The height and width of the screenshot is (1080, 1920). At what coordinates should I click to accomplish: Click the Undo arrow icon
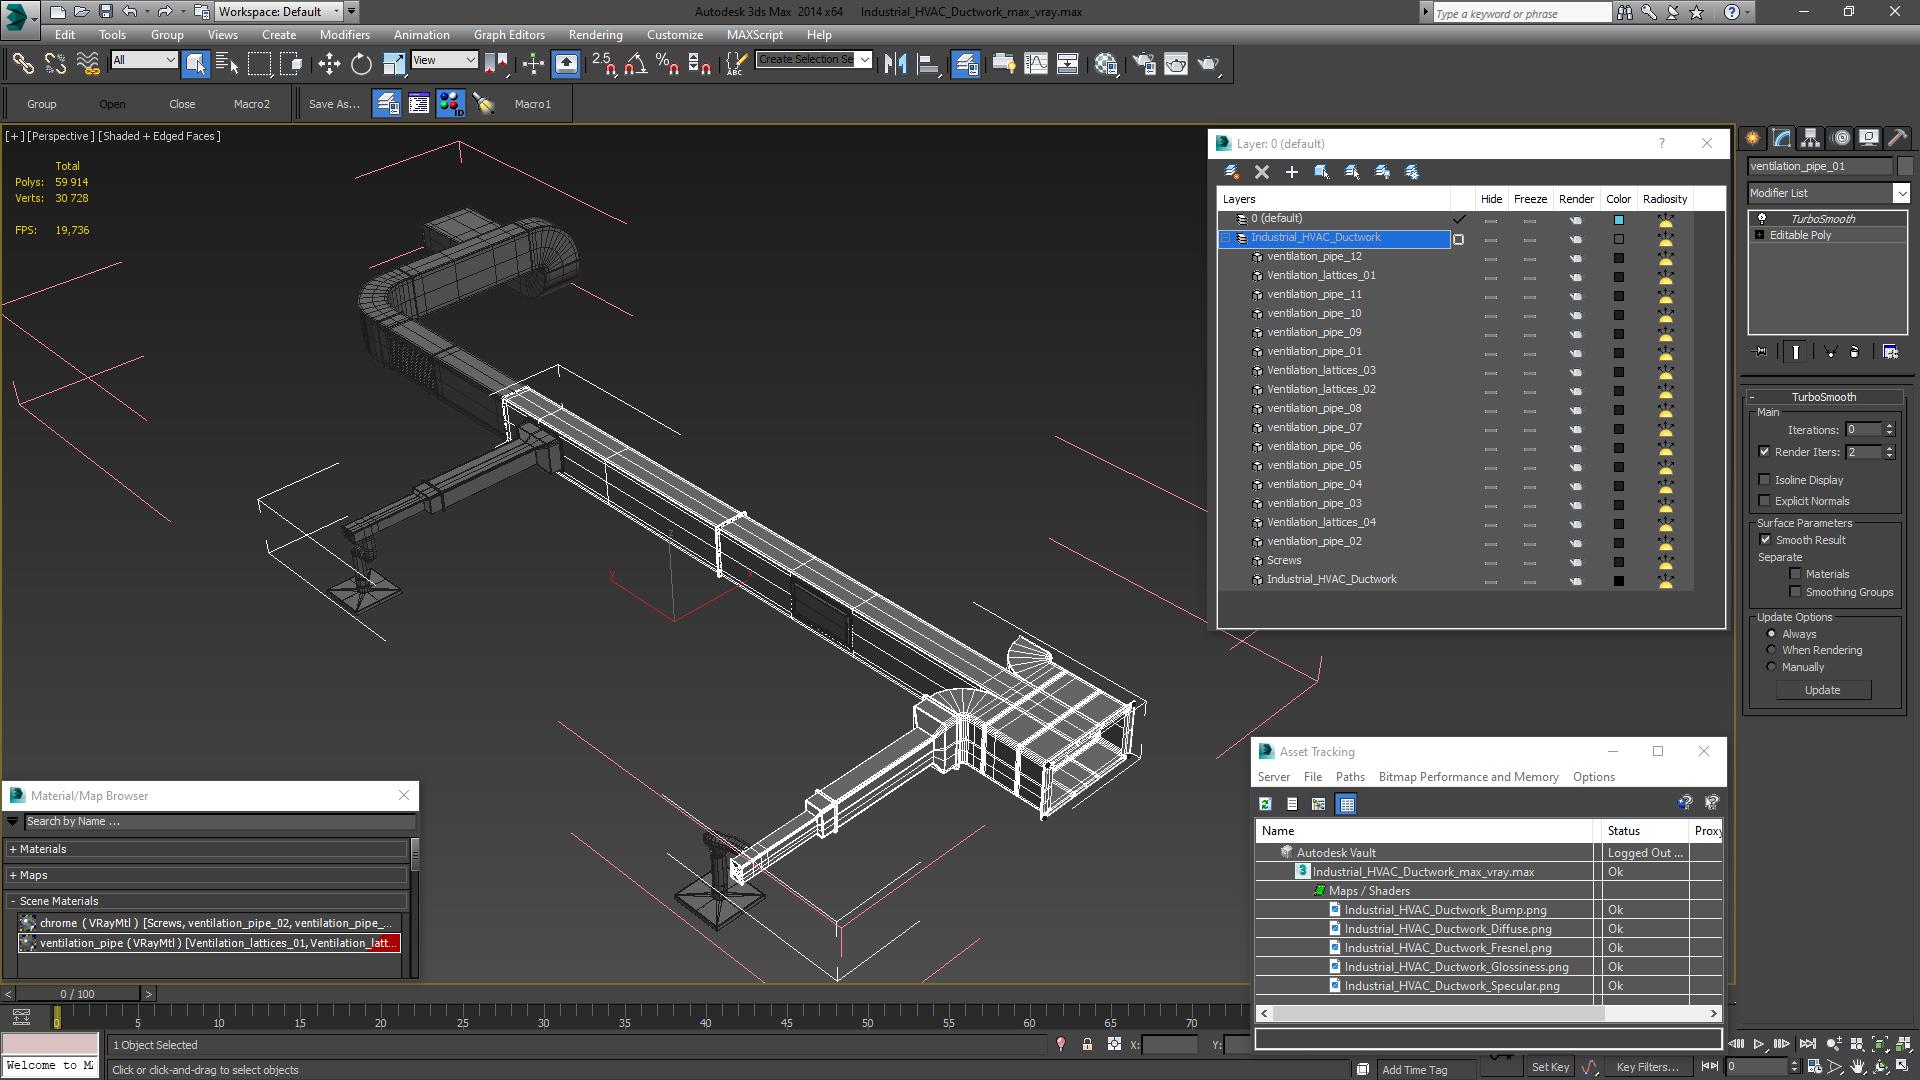130,12
